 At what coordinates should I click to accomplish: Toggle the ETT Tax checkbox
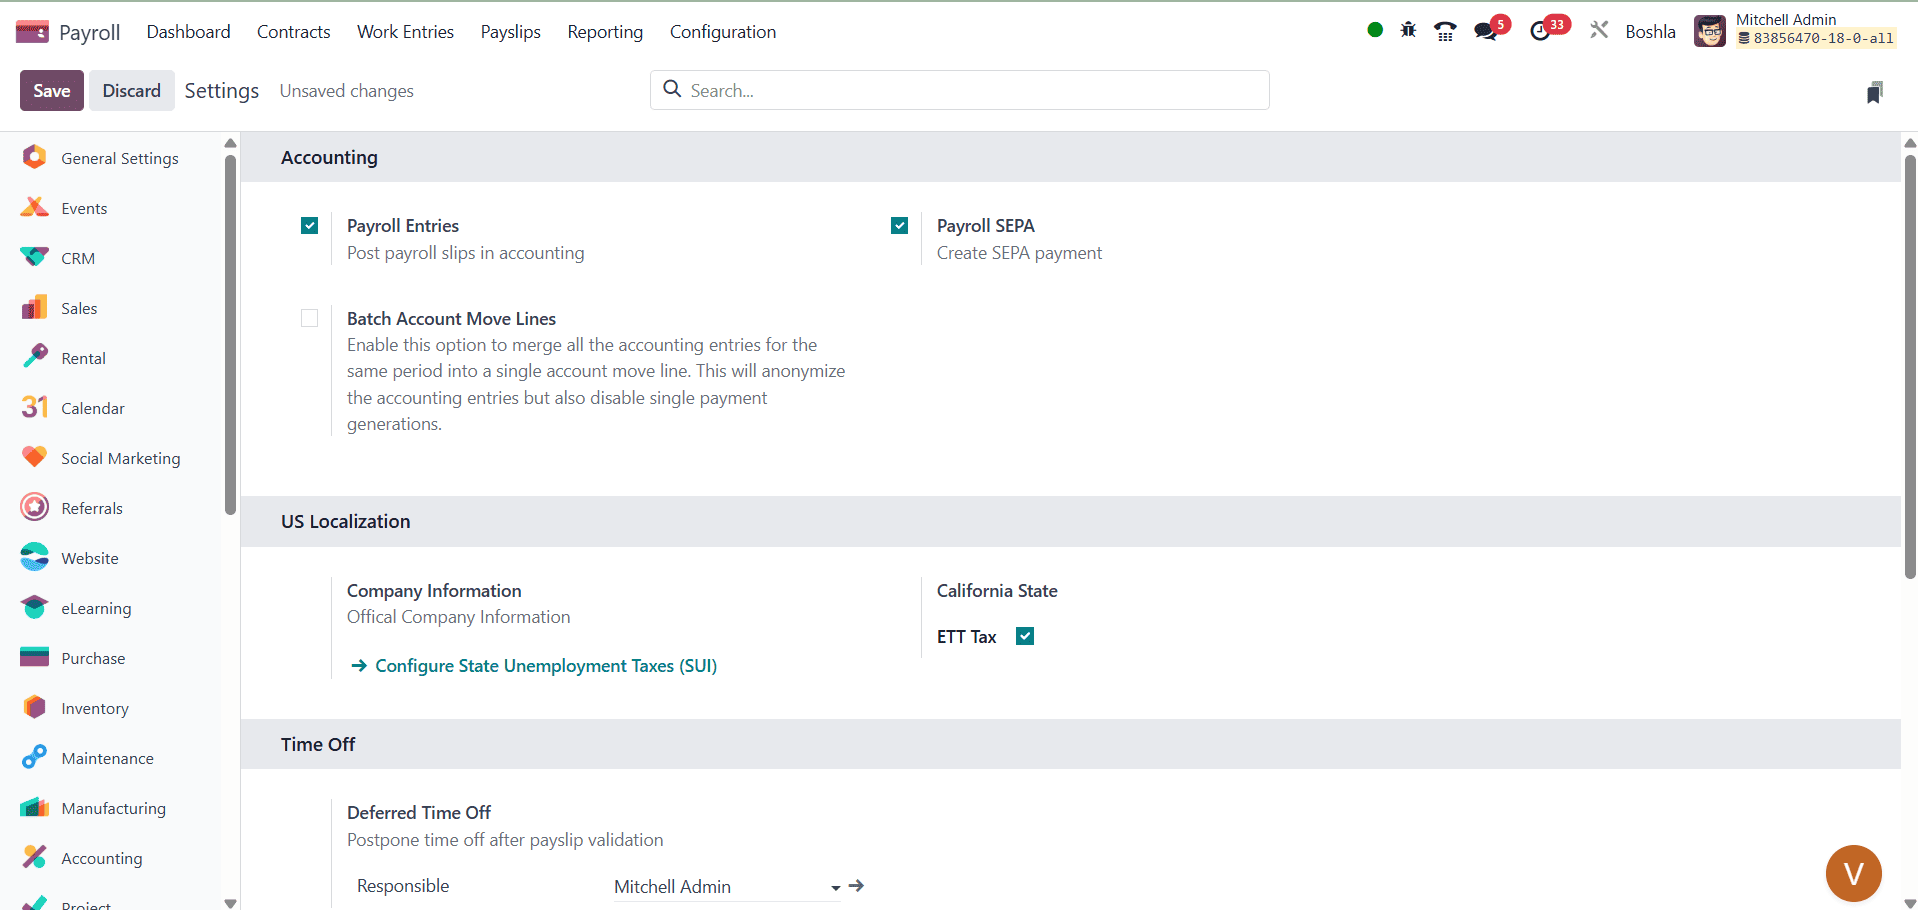tap(1025, 636)
